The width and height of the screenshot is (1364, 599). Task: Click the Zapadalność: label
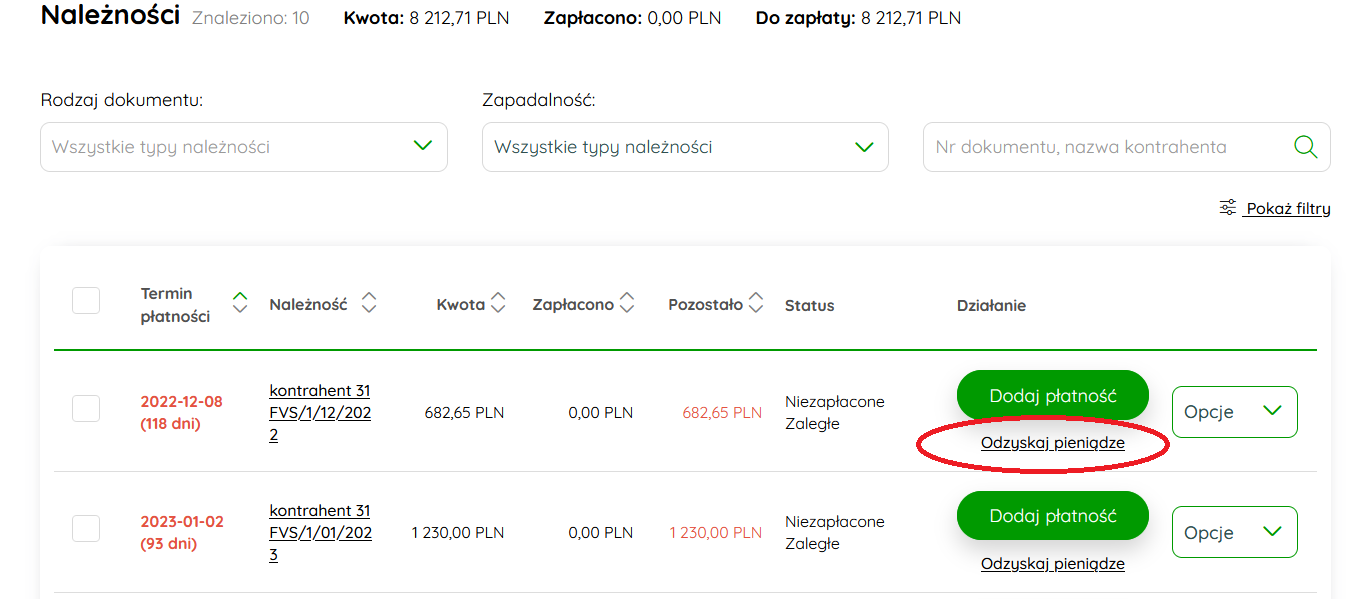tap(539, 100)
